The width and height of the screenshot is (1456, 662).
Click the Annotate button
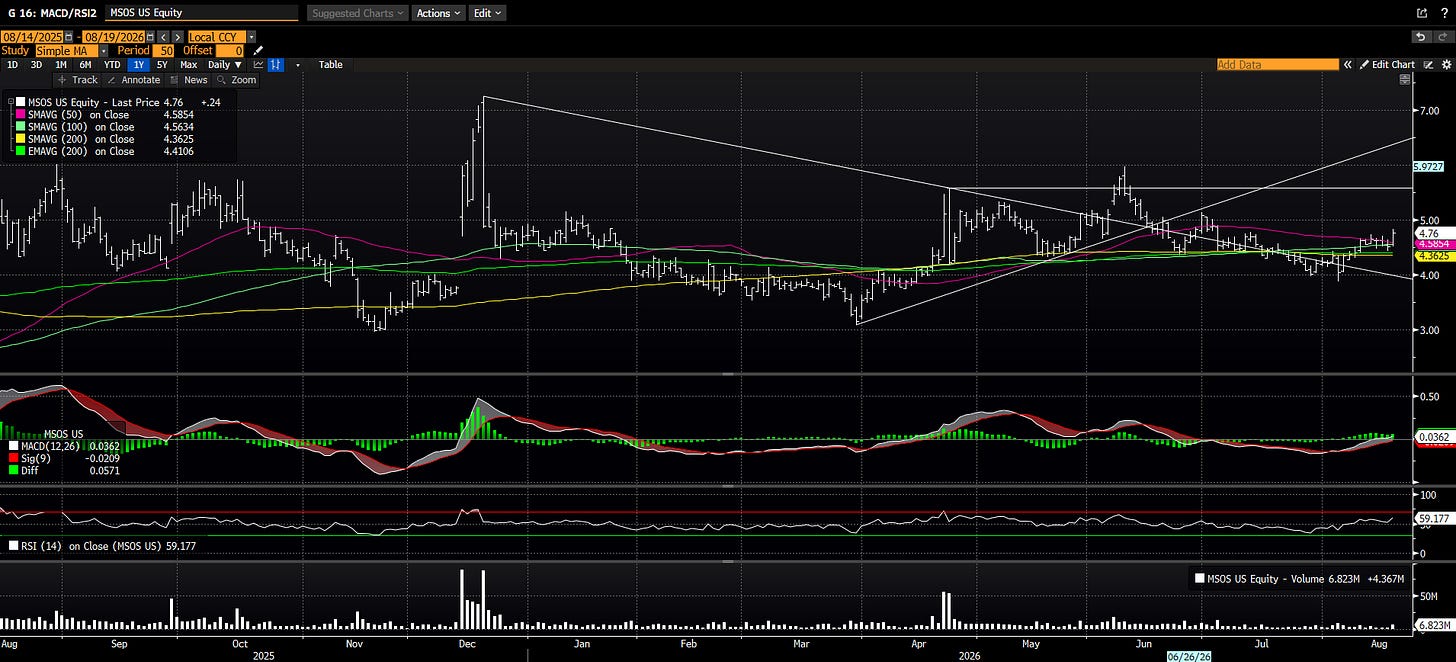click(x=135, y=79)
